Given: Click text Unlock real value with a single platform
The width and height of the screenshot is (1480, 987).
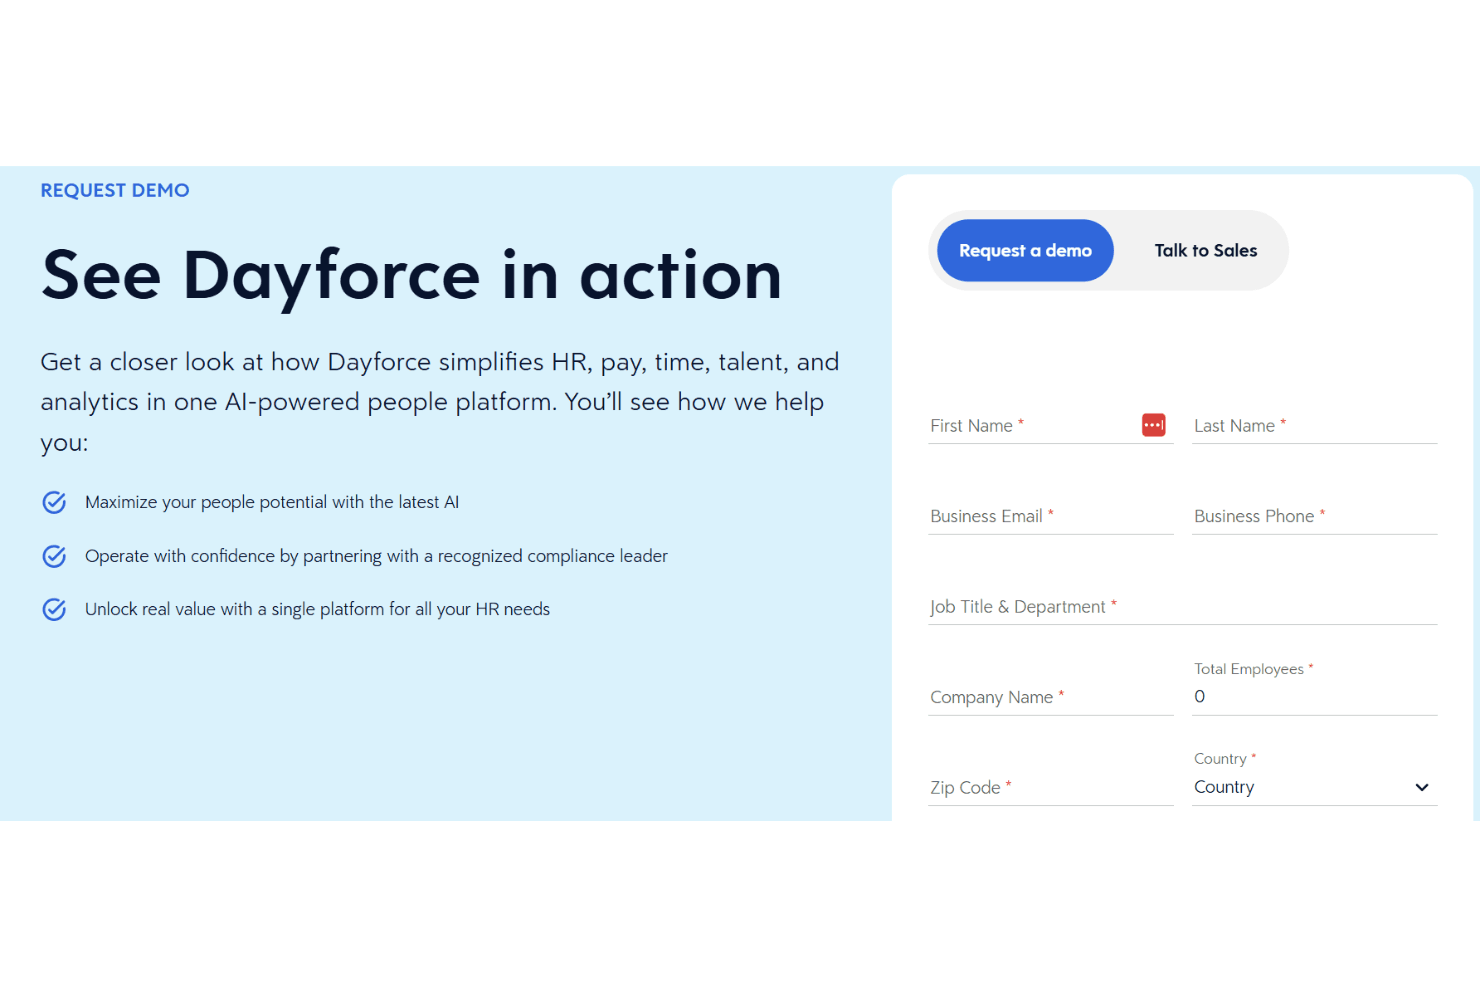Looking at the screenshot, I should pyautogui.click(x=317, y=609).
